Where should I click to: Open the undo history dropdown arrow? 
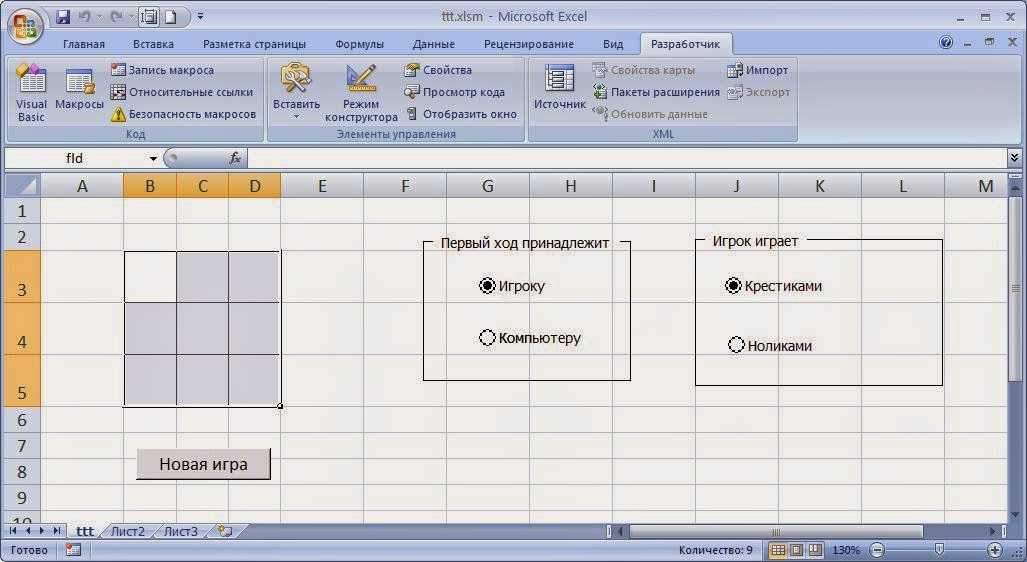click(98, 17)
